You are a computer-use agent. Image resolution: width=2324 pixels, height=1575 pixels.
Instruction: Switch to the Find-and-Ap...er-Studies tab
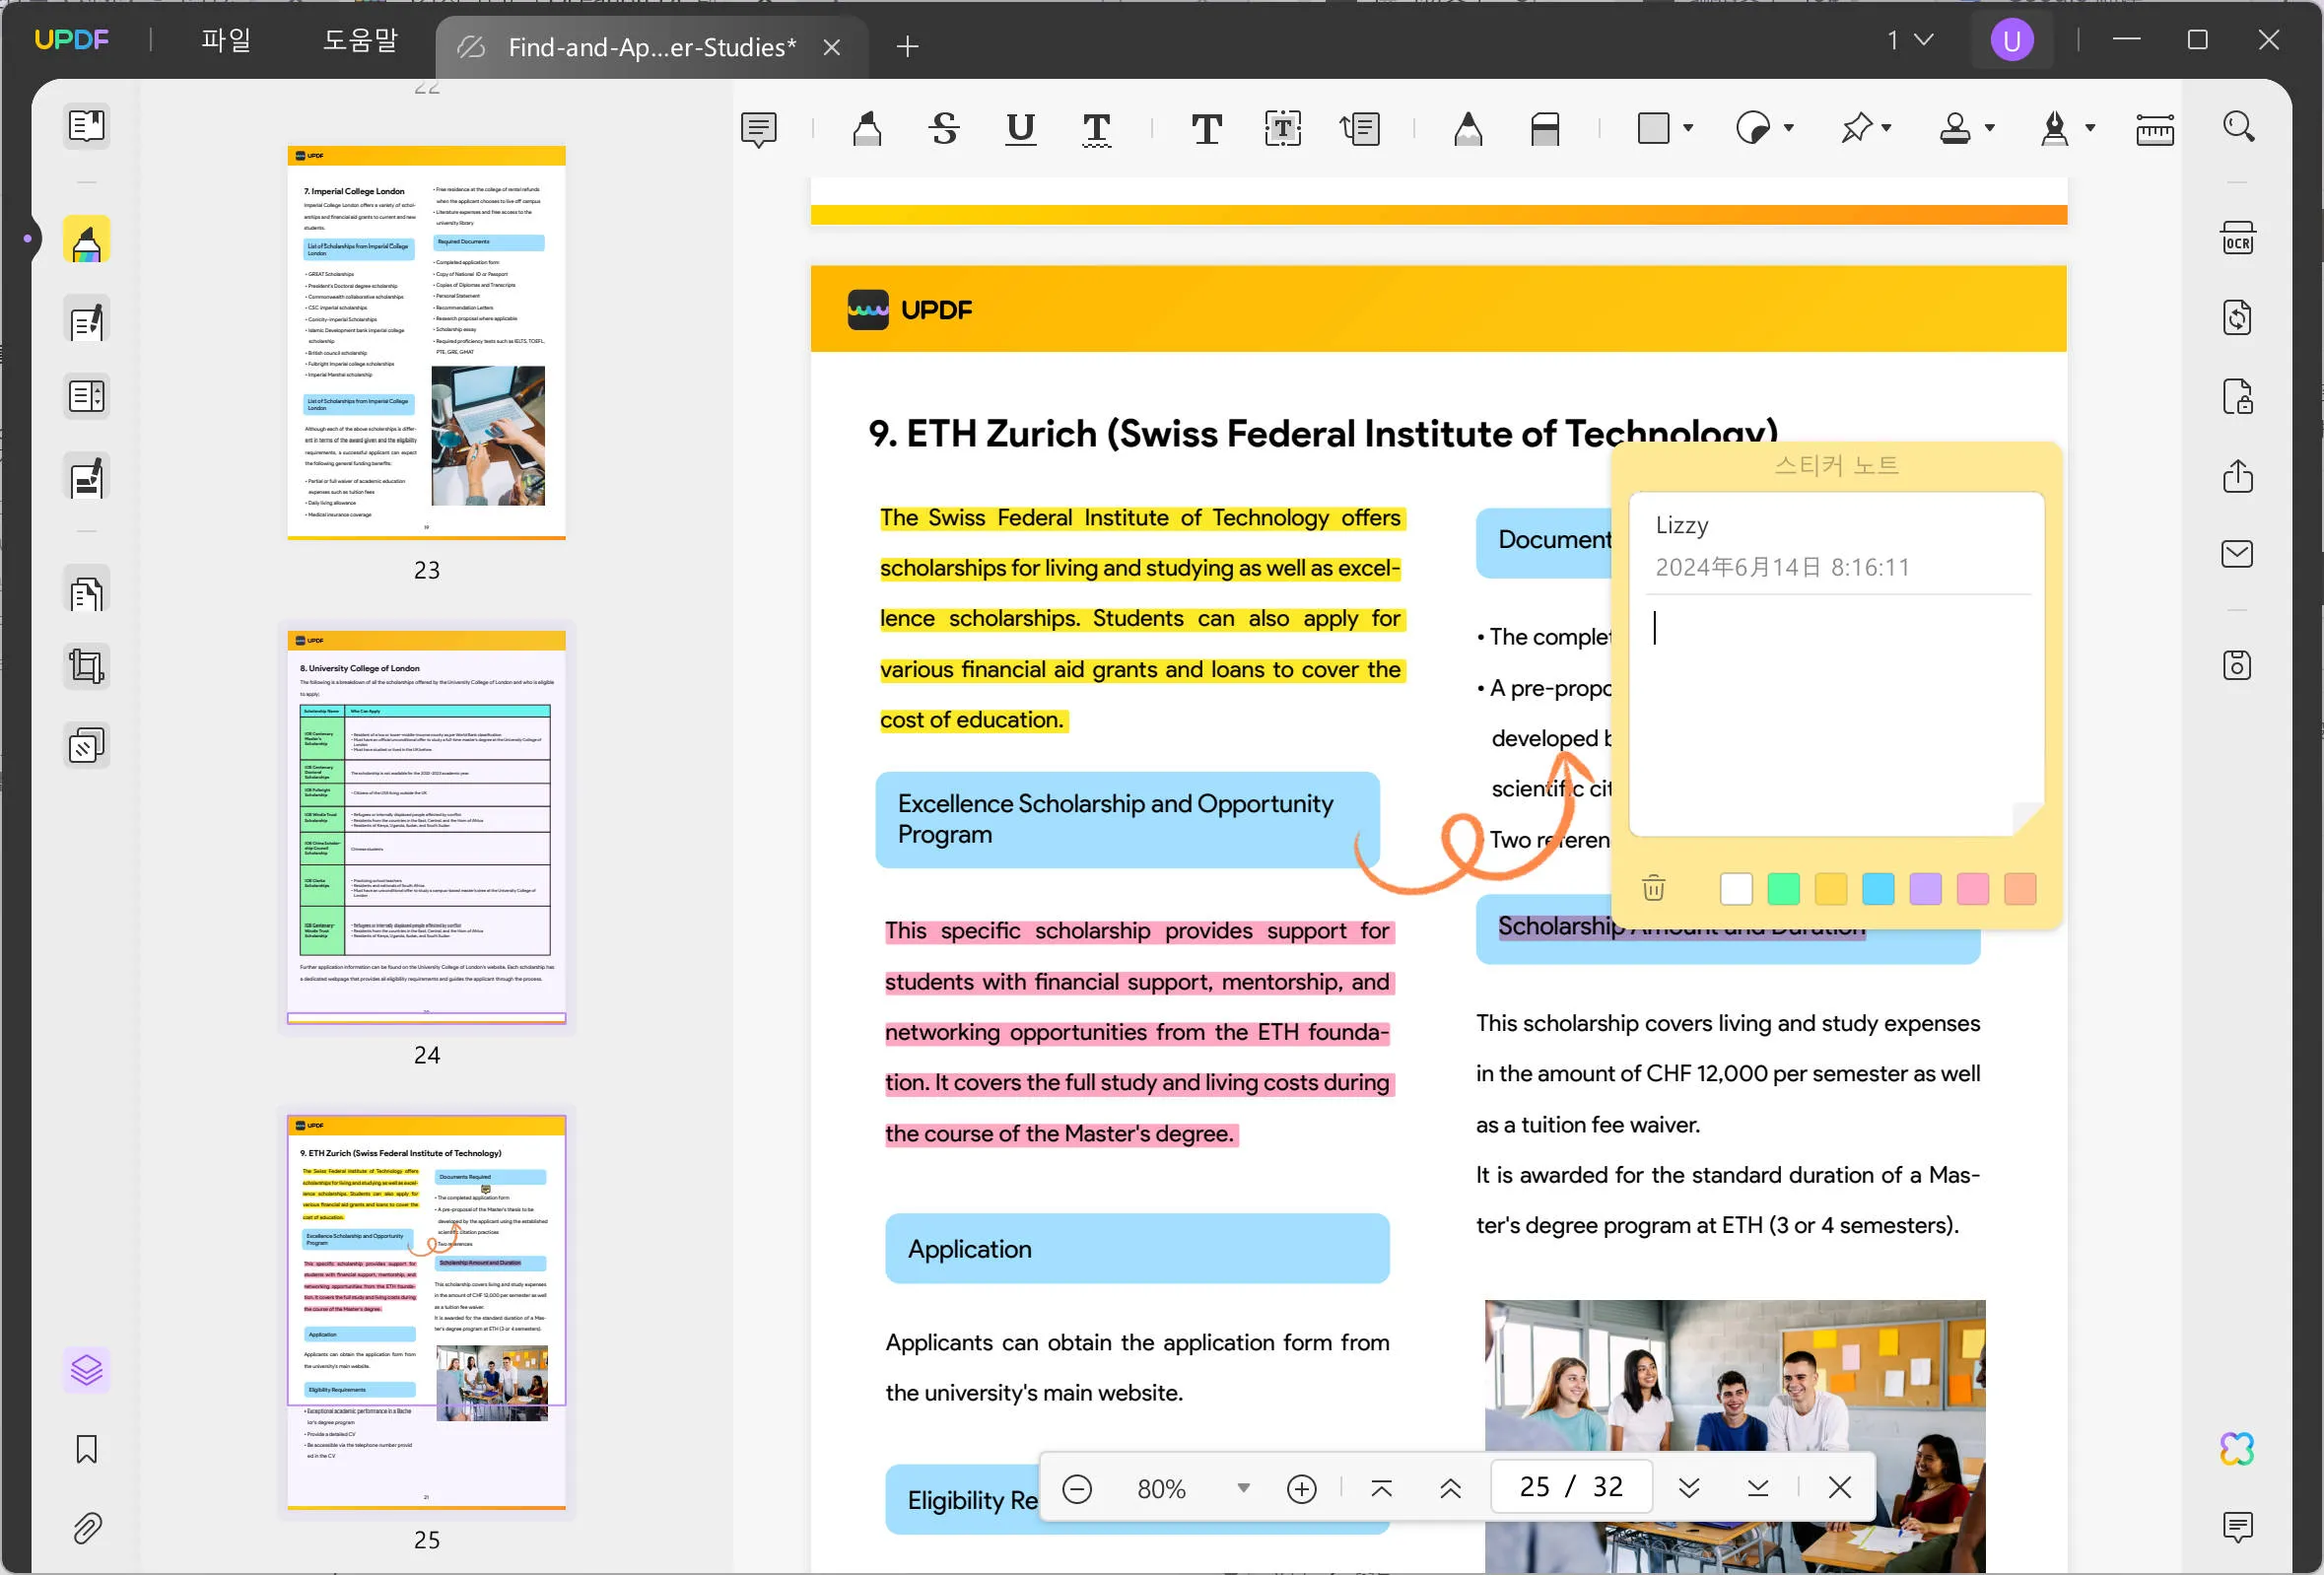click(651, 47)
